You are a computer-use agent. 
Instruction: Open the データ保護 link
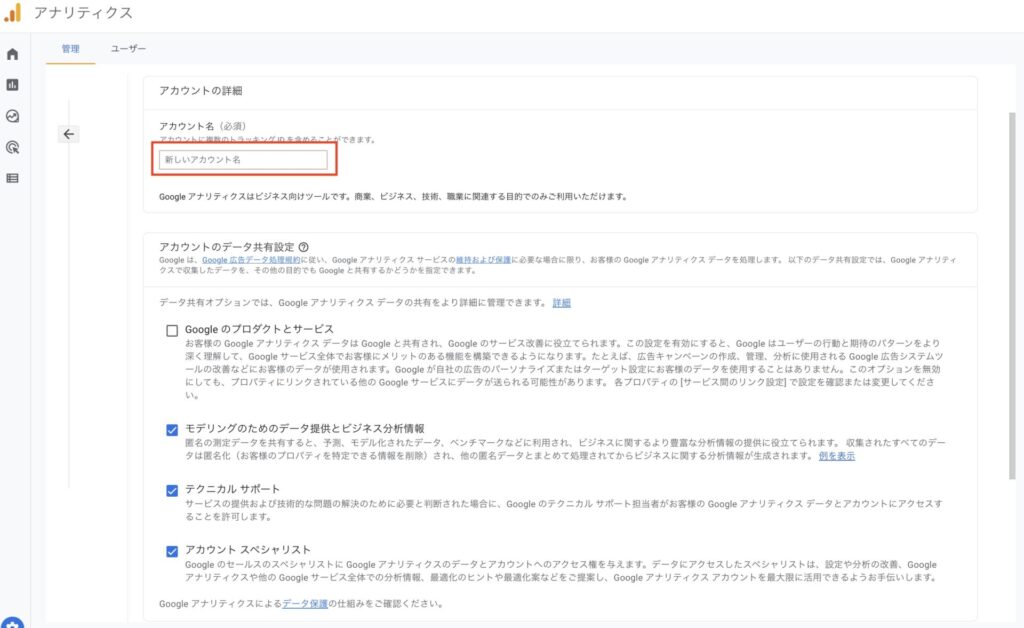tap(305, 604)
